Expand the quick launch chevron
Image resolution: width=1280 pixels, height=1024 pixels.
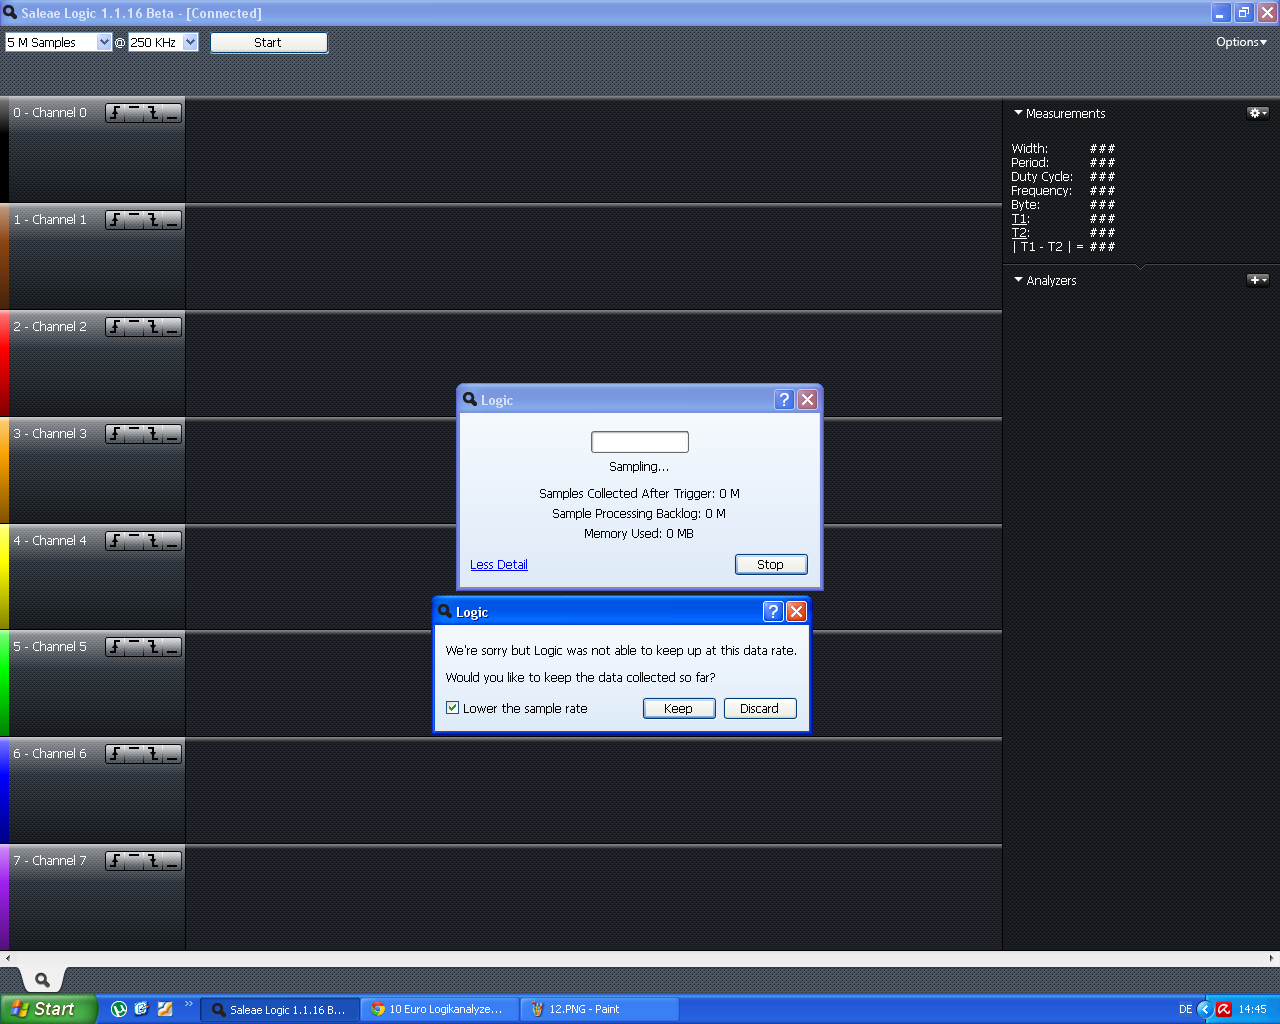[x=188, y=1004]
